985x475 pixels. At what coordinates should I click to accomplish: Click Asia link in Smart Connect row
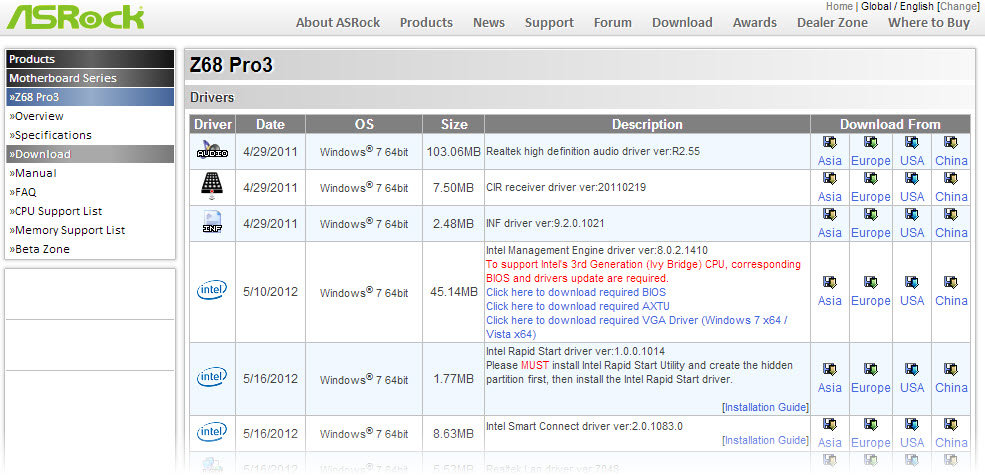[829, 443]
